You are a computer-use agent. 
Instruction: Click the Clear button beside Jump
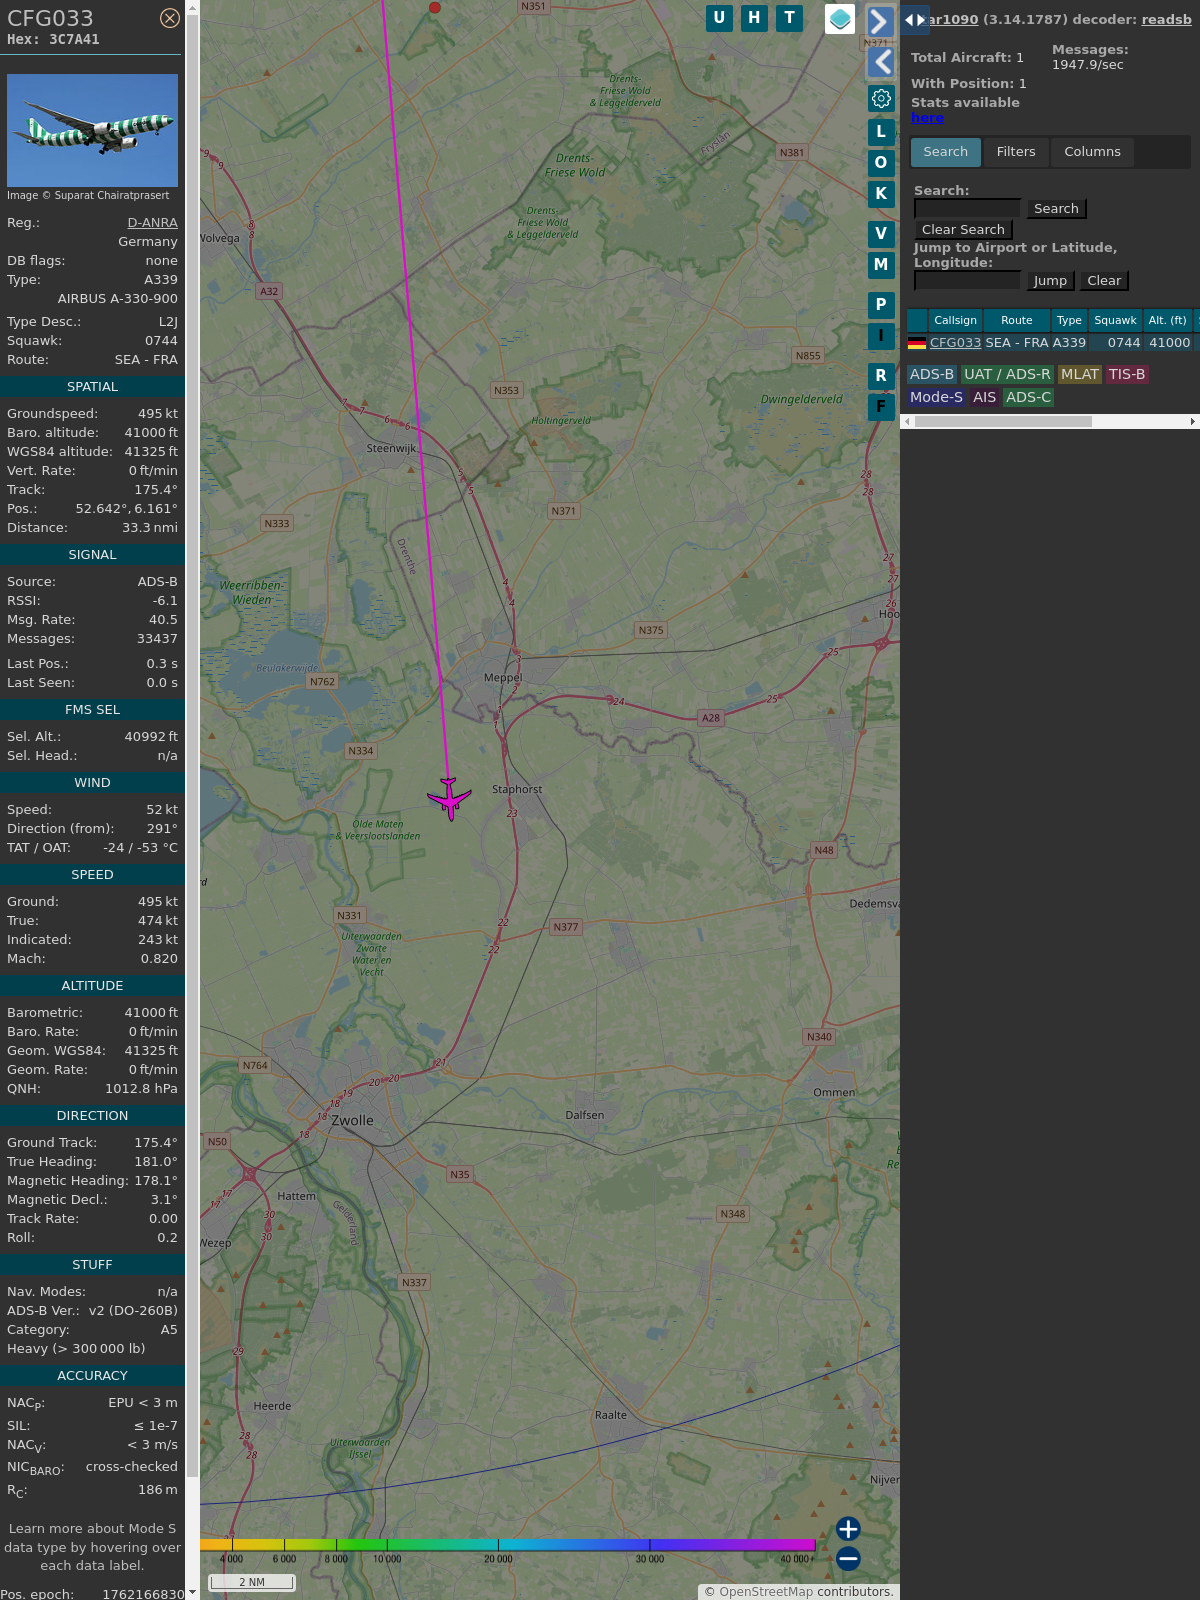(x=1104, y=281)
